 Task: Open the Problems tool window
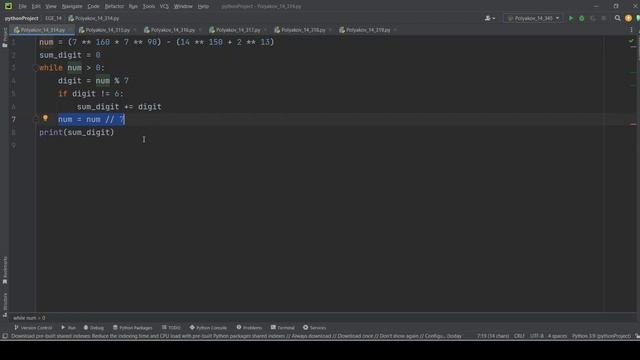click(x=249, y=328)
